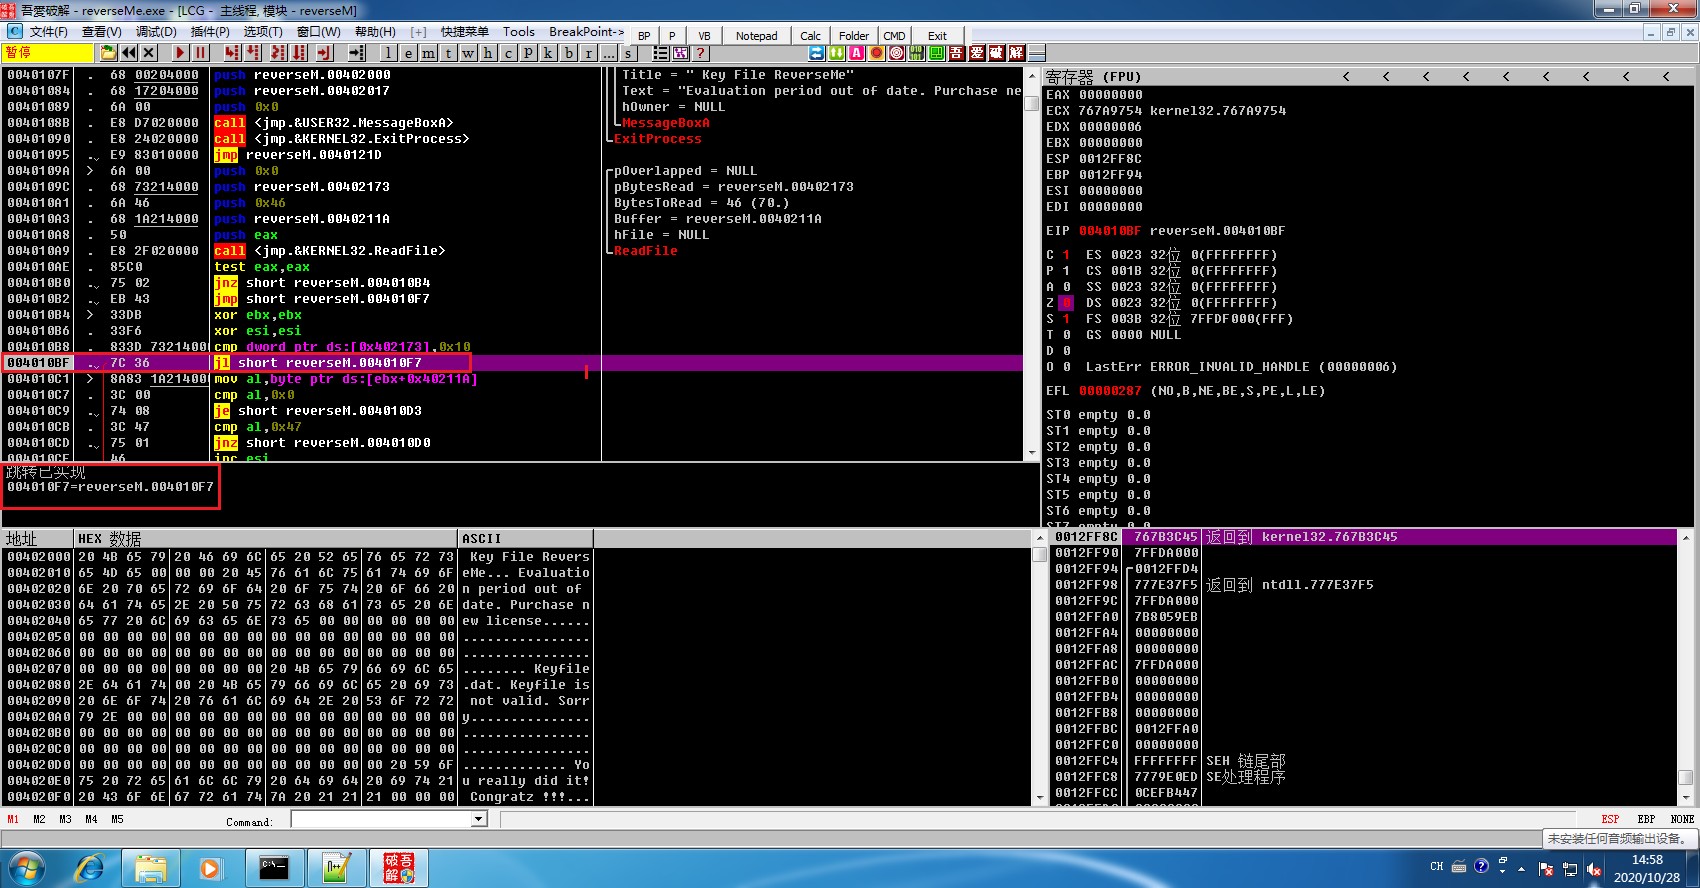Screen dimensions: 1700x888
Task: Click the red question mark help icon
Action: [700, 53]
